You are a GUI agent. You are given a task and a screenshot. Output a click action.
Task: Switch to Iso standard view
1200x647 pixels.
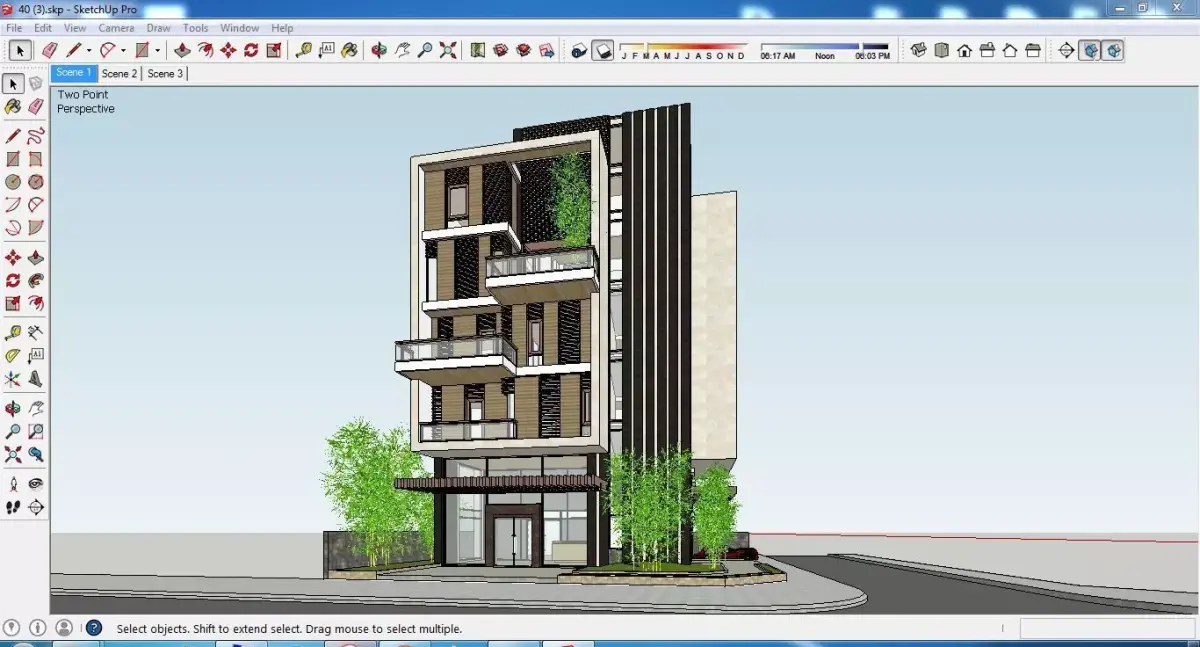click(918, 50)
